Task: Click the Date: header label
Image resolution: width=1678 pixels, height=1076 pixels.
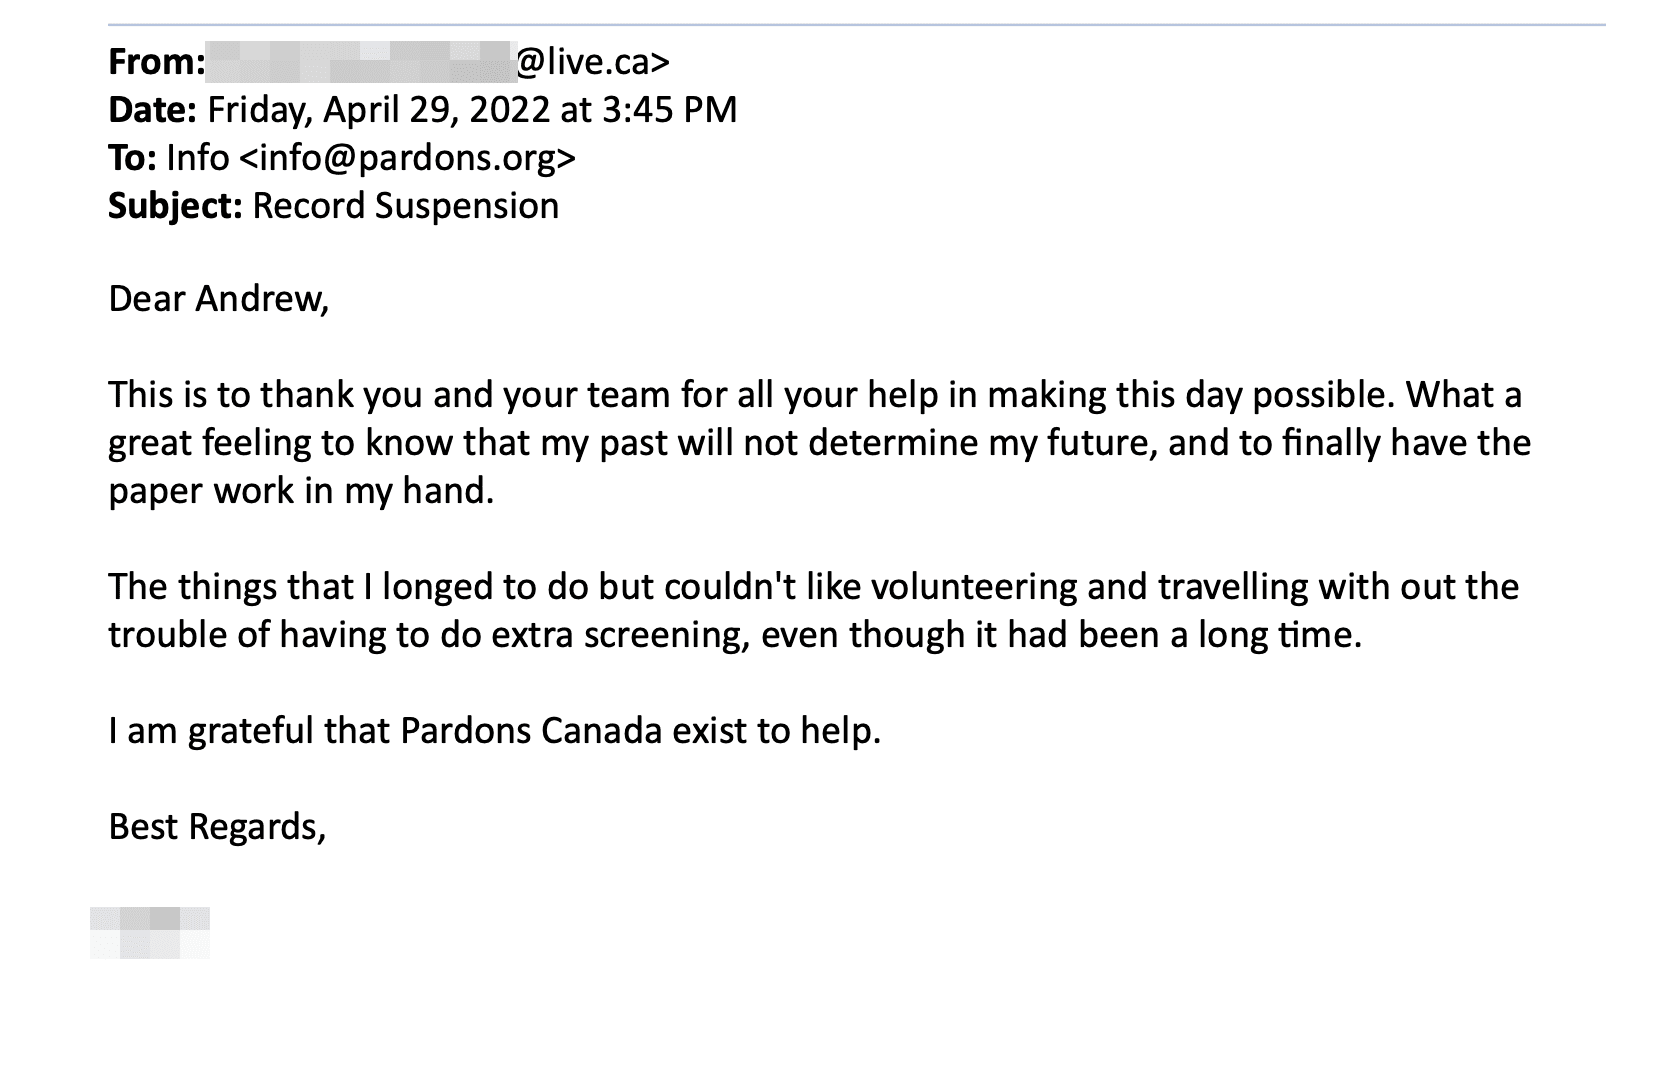Action: point(153,110)
